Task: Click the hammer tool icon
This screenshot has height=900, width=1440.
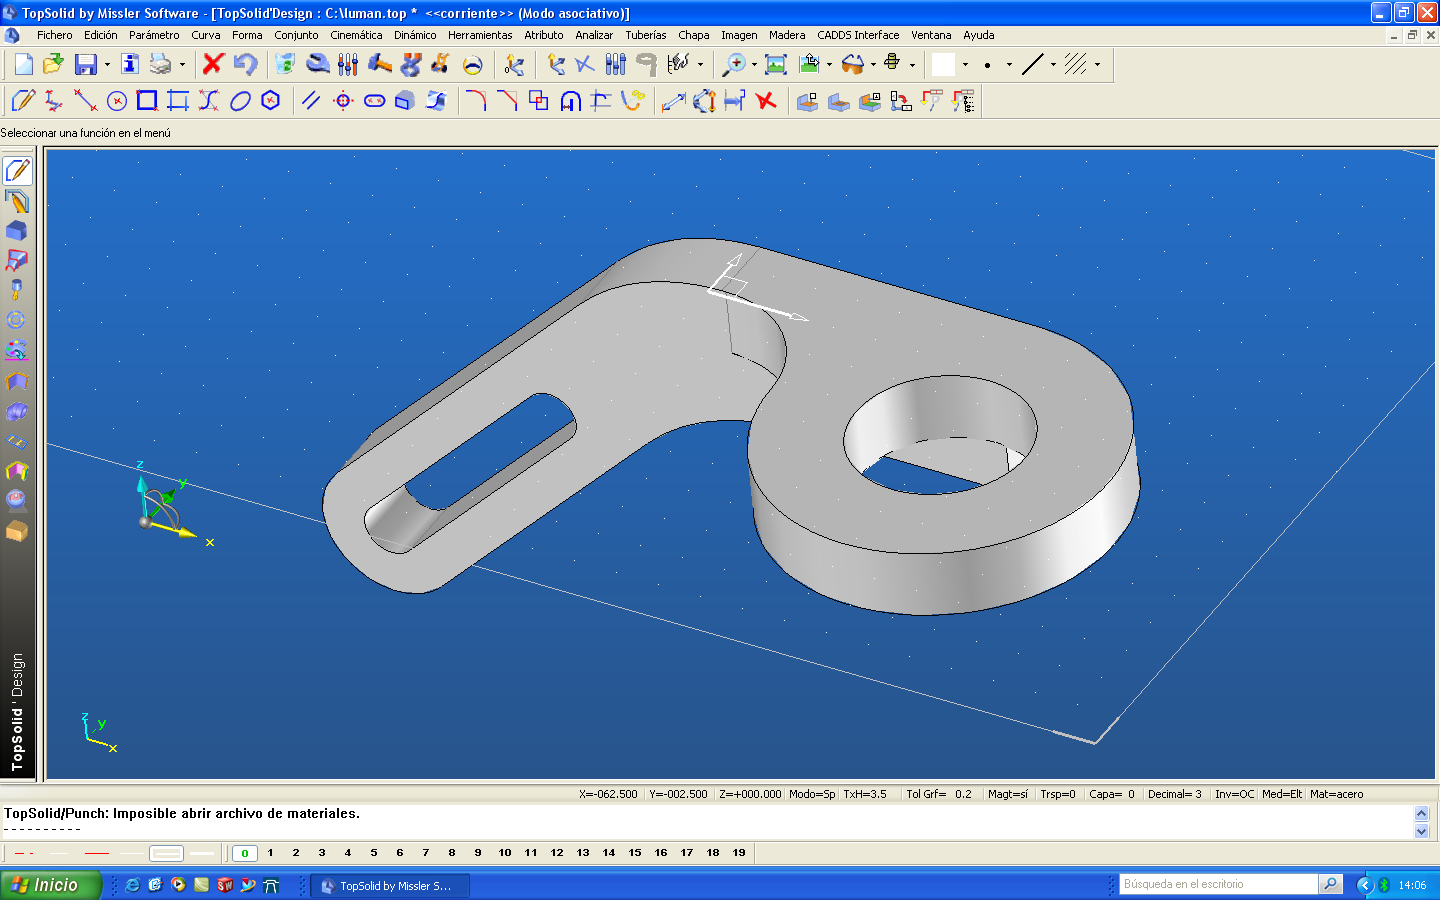Action: click(379, 64)
